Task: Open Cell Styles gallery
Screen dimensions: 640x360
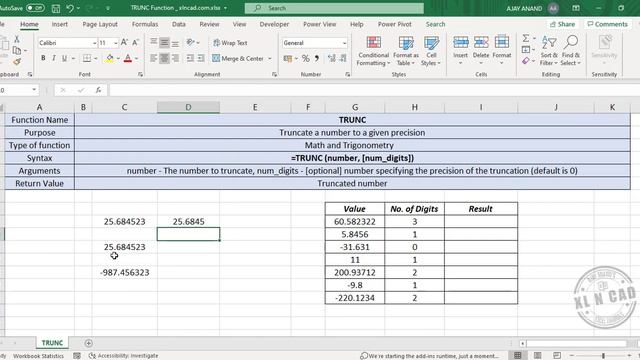Action: (x=431, y=51)
